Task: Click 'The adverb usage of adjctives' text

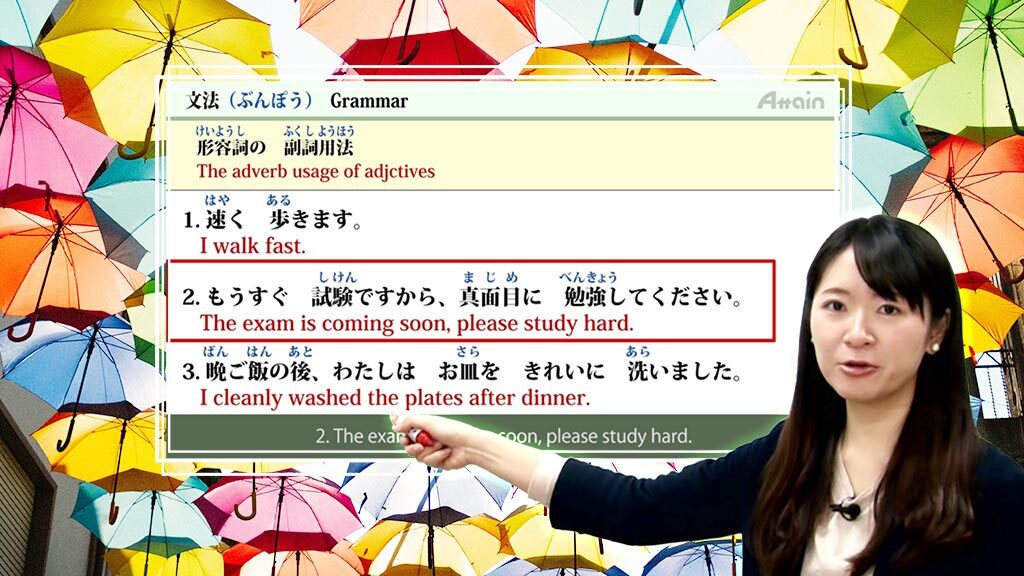Action: pos(315,172)
